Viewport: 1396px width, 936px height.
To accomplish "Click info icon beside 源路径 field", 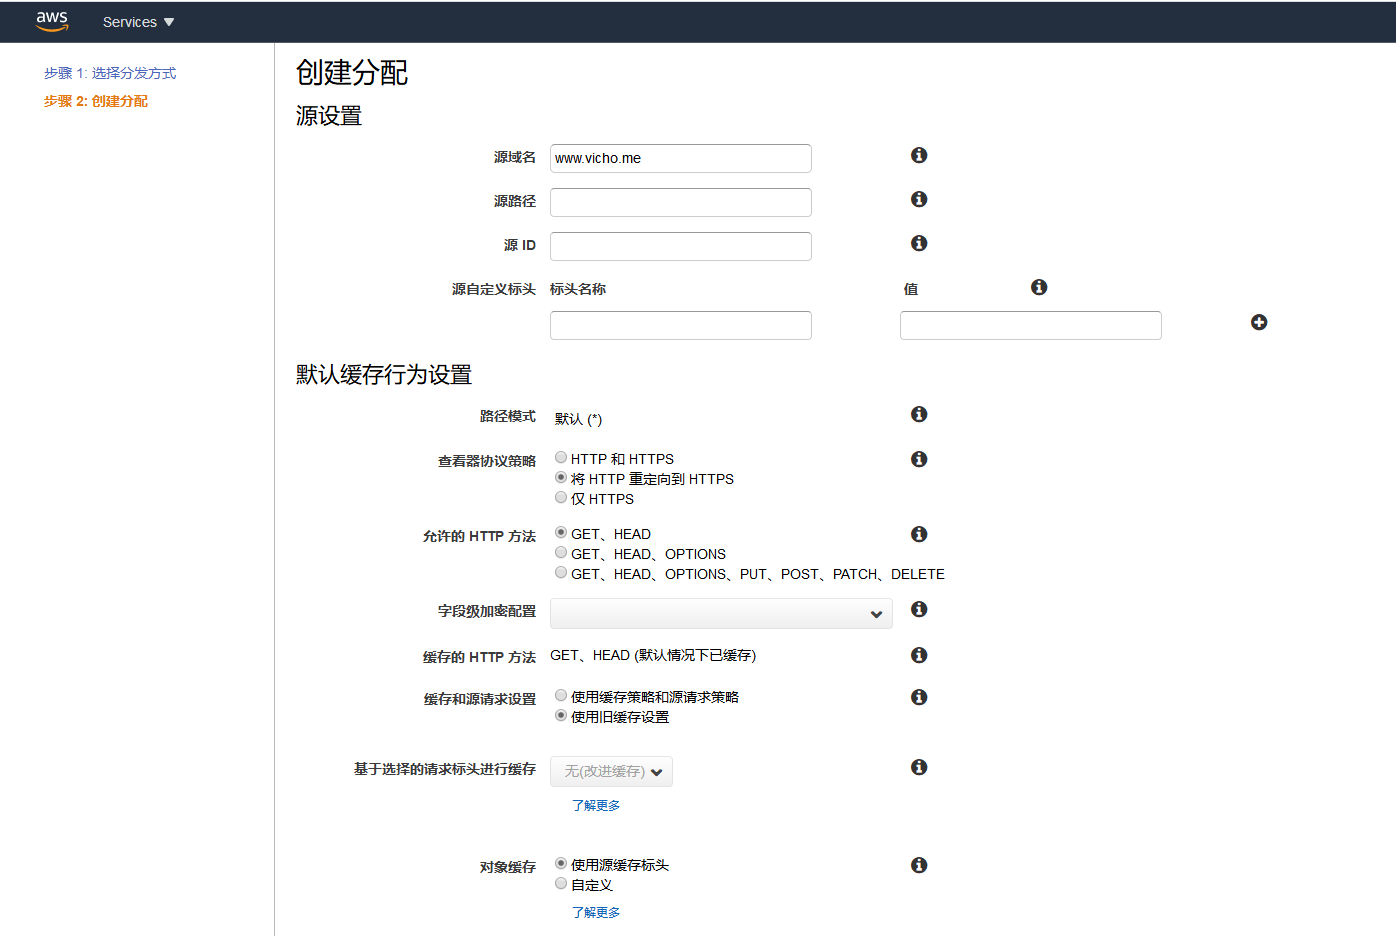I will (919, 199).
